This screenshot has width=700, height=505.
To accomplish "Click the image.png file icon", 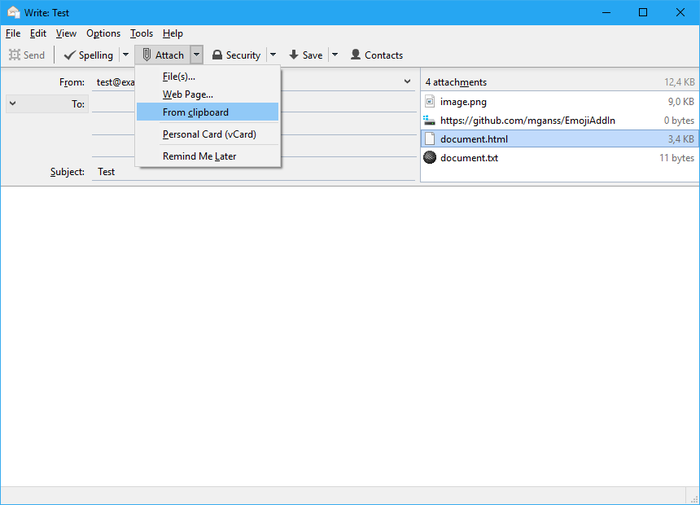I will point(429,101).
